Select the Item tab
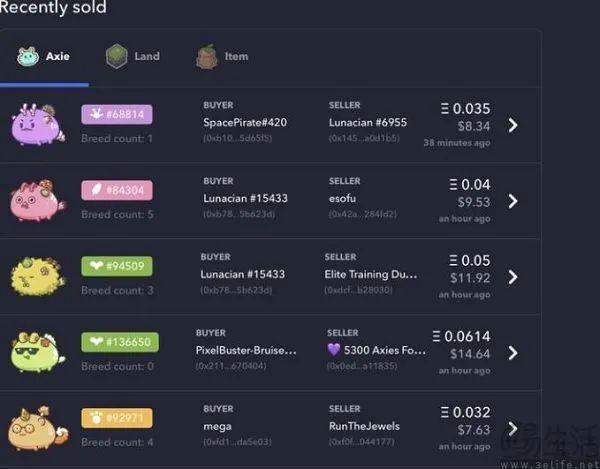 pyautogui.click(x=223, y=57)
